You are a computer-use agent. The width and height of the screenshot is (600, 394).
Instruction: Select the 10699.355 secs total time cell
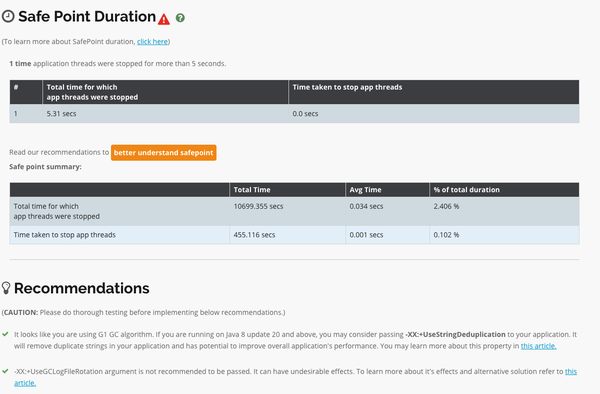287,211
